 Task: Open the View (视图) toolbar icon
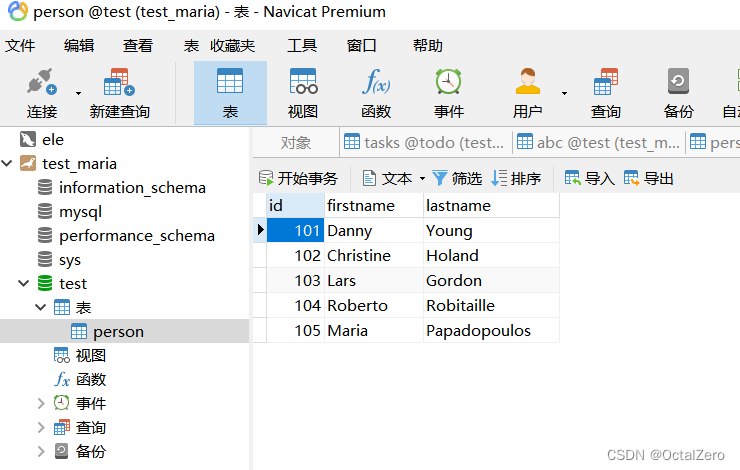pyautogui.click(x=303, y=82)
